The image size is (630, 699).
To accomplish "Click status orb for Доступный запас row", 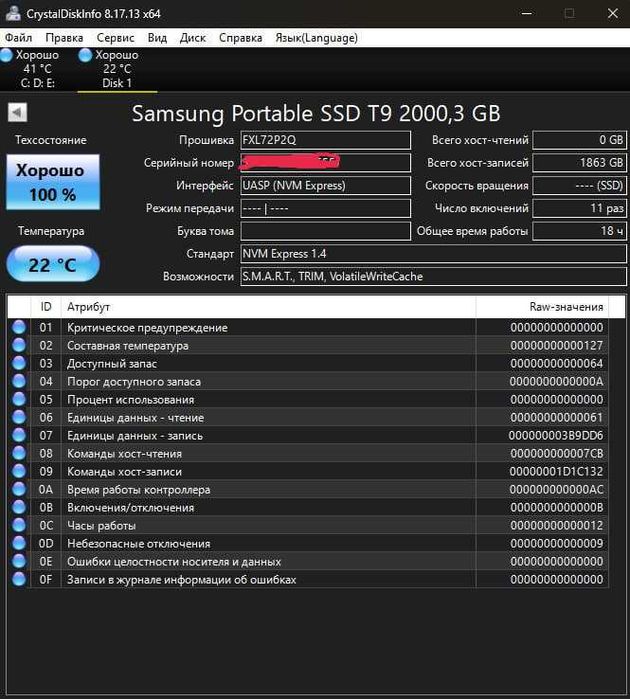I will point(19,363).
